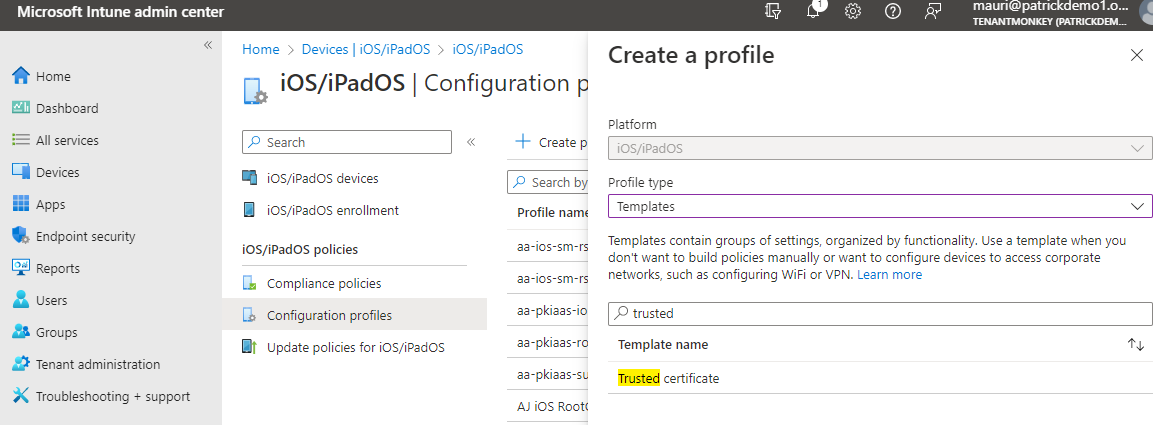Click the Home breadcrumb link

pyautogui.click(x=261, y=49)
